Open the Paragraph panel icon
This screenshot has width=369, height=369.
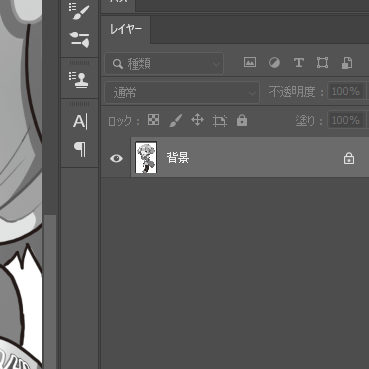point(80,149)
